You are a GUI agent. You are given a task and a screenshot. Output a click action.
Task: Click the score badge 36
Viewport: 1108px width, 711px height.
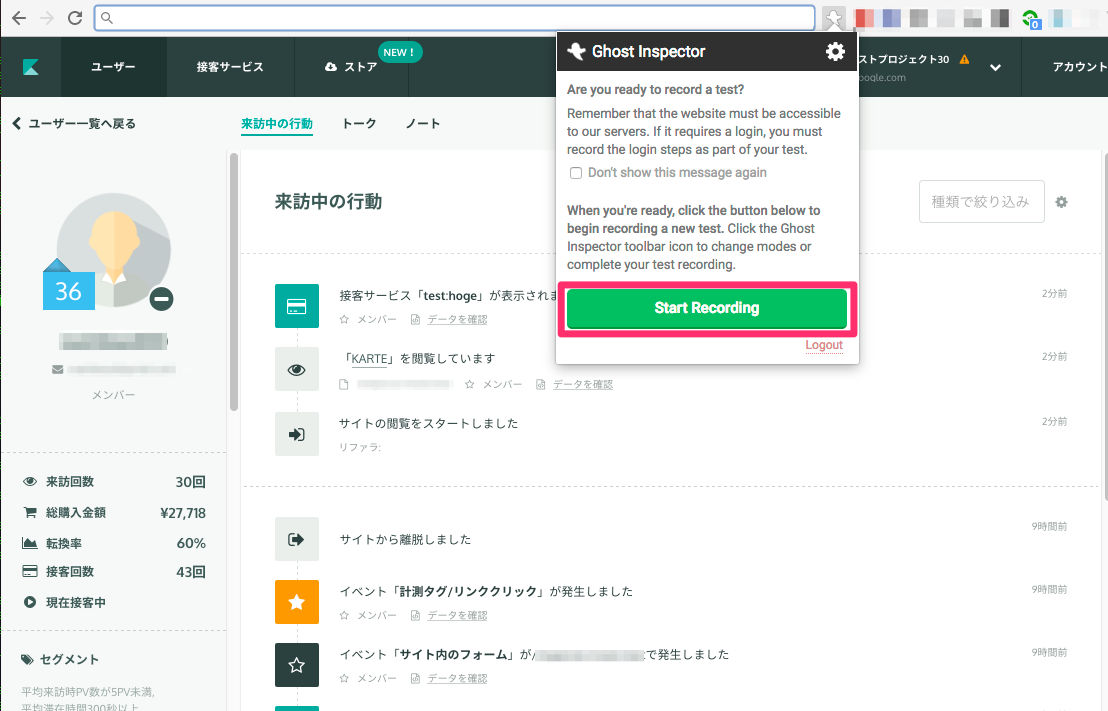pyautogui.click(x=69, y=290)
